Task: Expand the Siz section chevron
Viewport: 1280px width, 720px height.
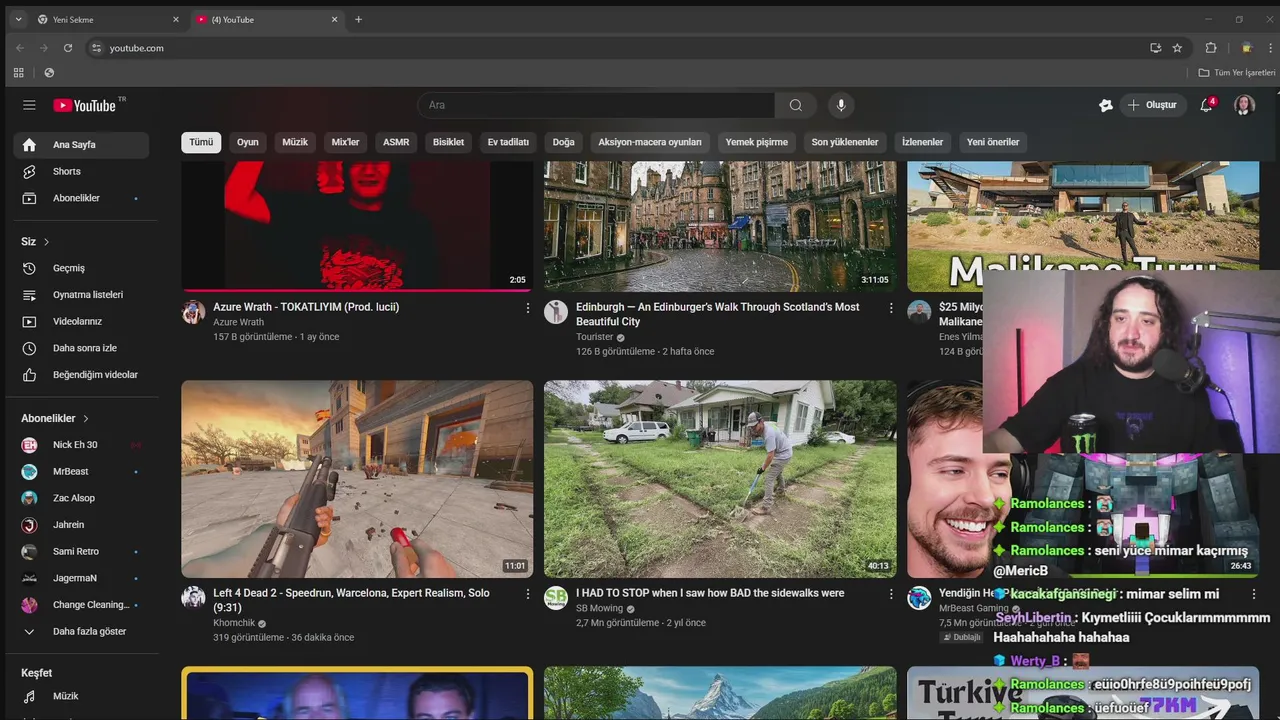Action: pyautogui.click(x=46, y=242)
